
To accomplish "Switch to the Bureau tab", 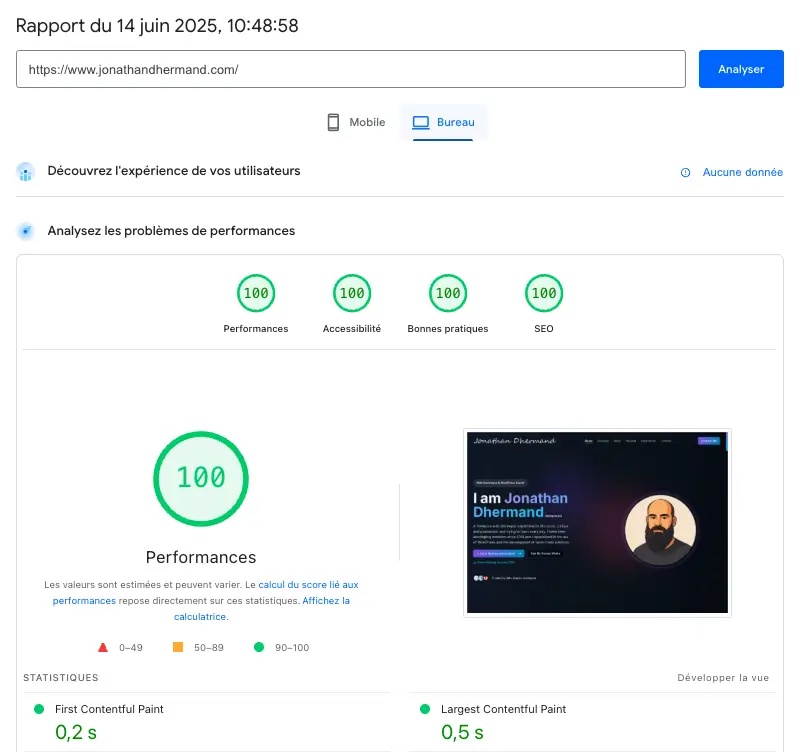I will coord(444,122).
